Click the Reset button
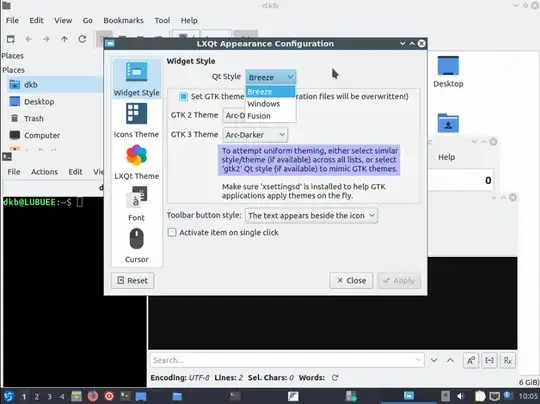 pyautogui.click(x=133, y=280)
